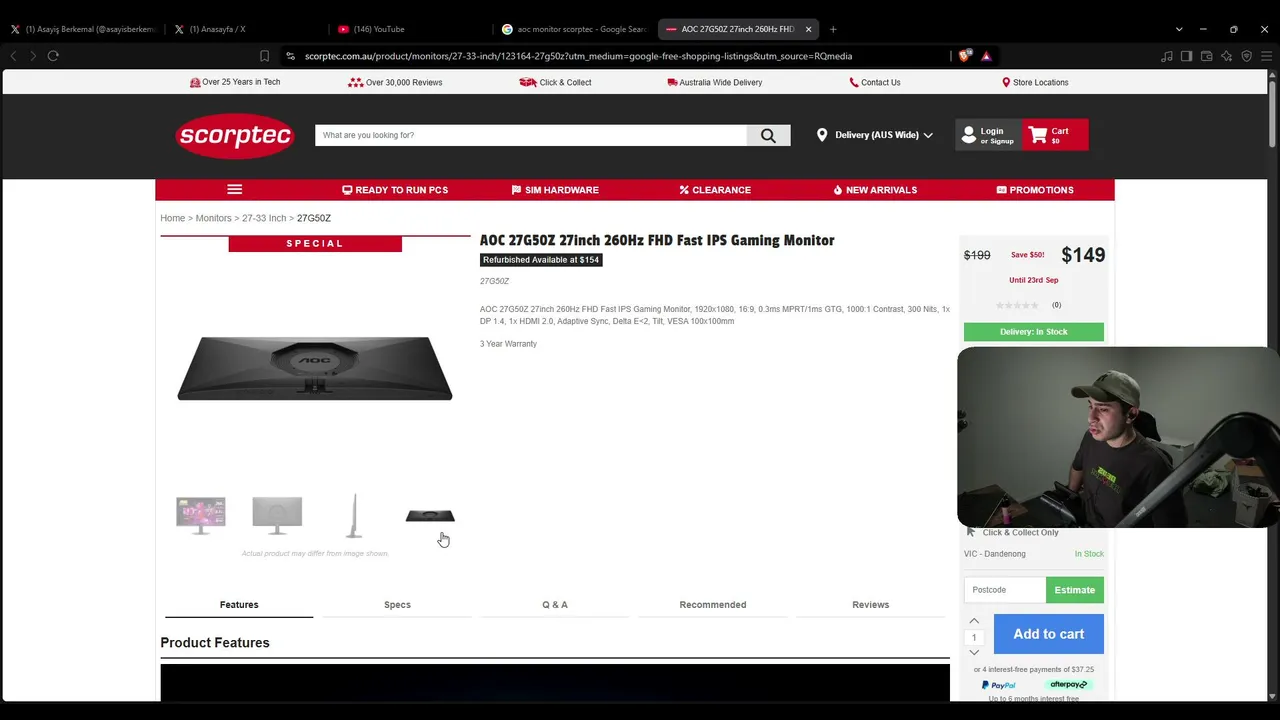The height and width of the screenshot is (720, 1280).
Task: Open the Over 30,000 Reviews link
Action: point(395,82)
